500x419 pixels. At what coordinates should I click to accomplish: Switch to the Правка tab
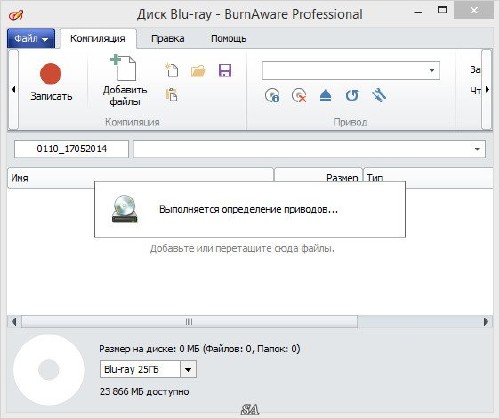[x=168, y=39]
